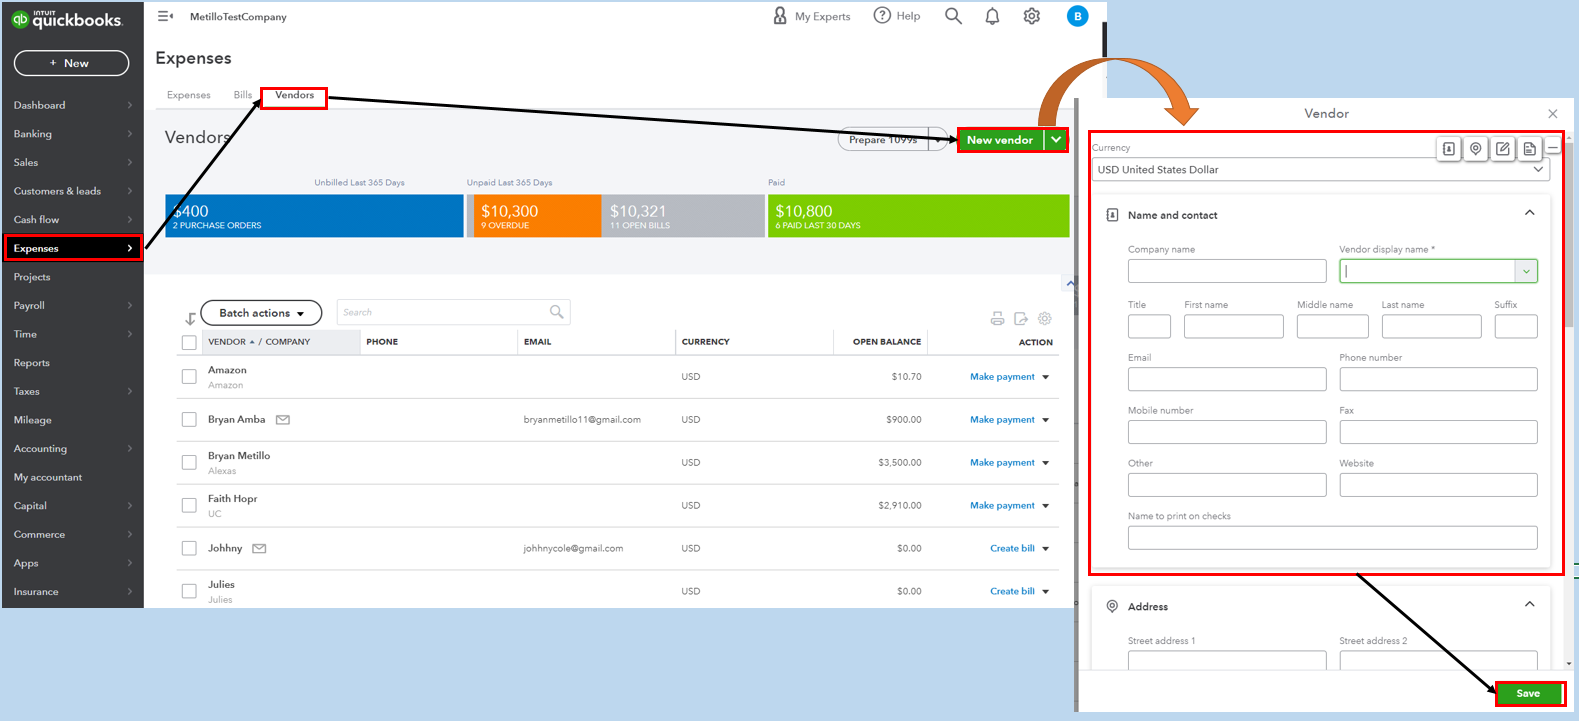
Task: Open the Batch actions dropdown
Action: 261,313
